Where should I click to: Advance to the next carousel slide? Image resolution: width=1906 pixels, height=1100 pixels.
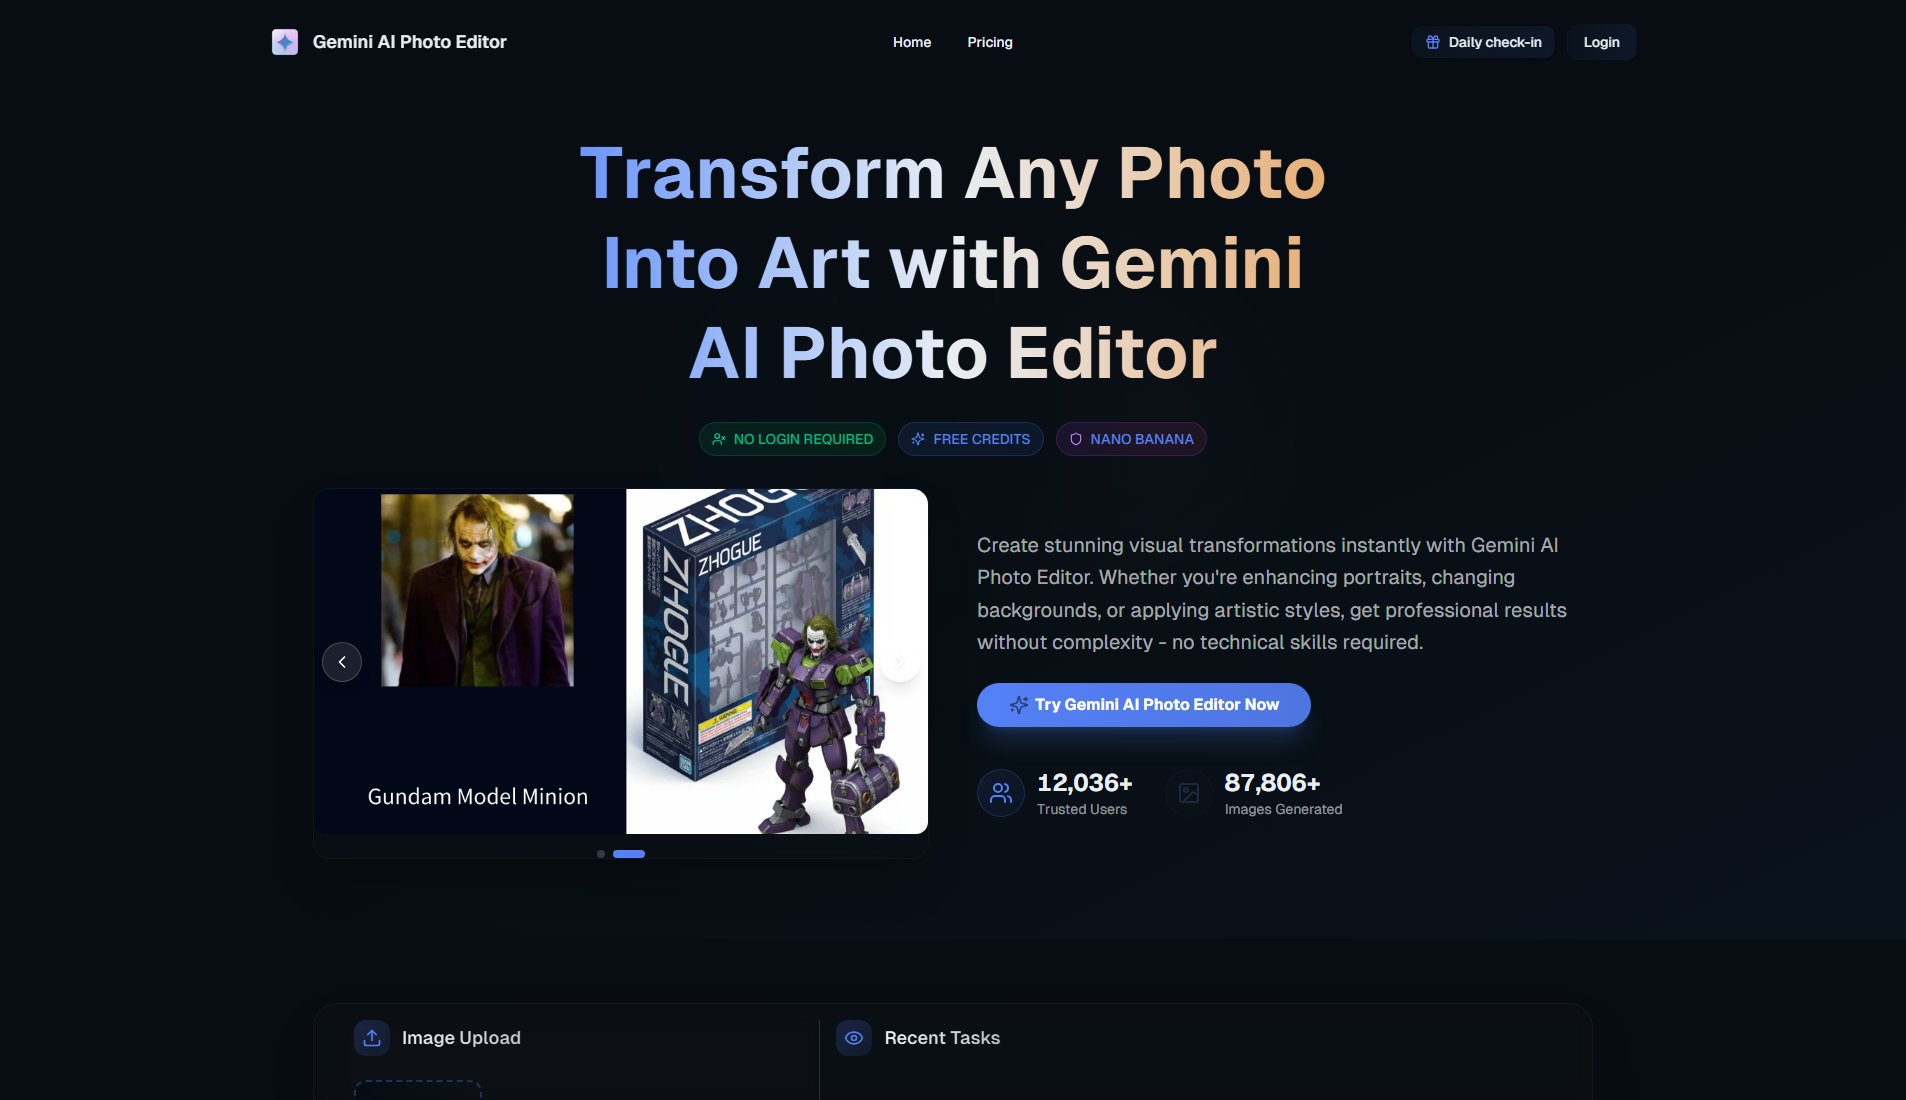[899, 662]
